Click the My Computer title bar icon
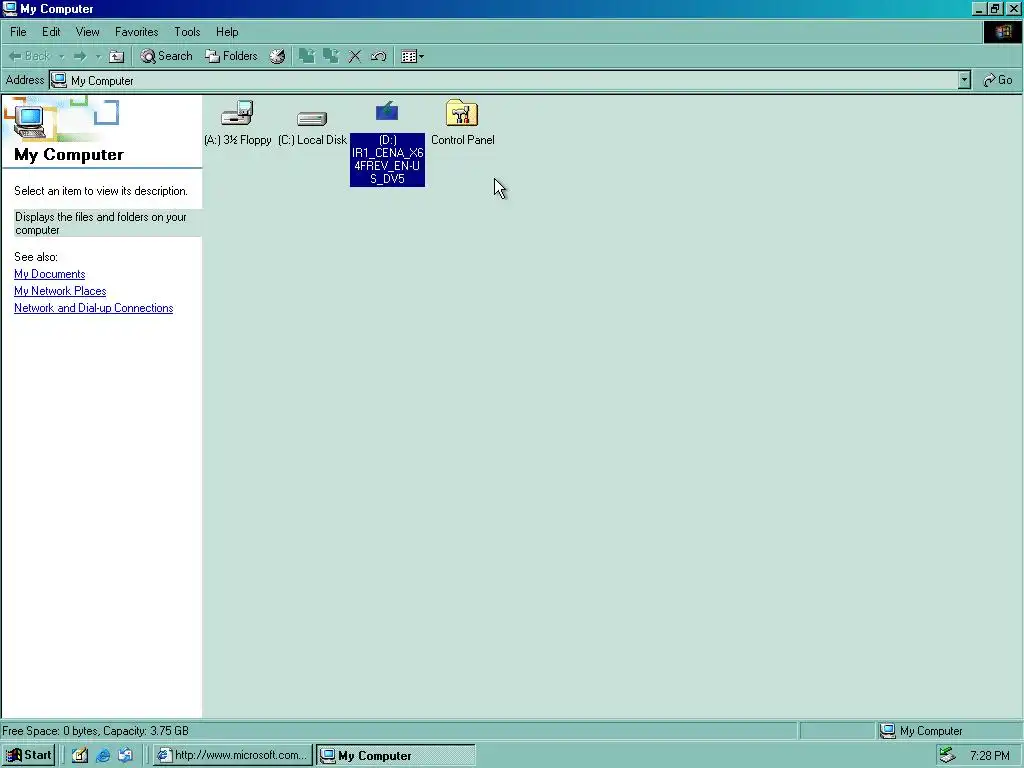 click(10, 8)
